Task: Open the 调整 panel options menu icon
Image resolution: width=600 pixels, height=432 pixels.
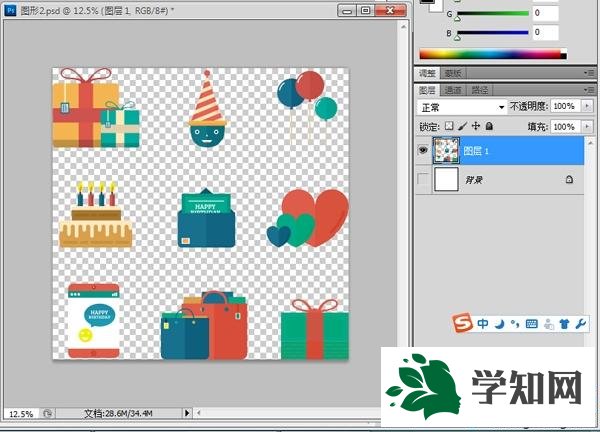Action: point(589,73)
